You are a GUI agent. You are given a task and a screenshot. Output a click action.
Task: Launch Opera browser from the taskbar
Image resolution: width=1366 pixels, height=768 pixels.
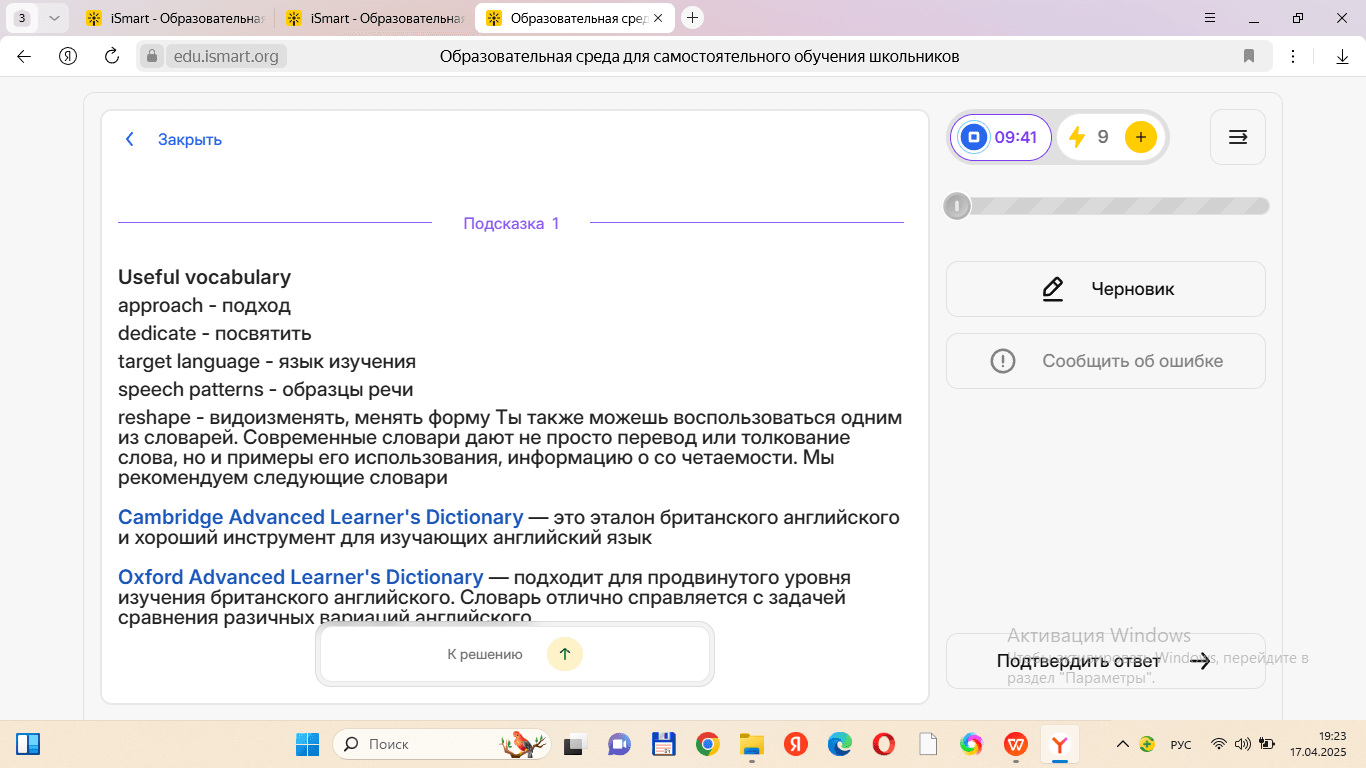[x=883, y=744]
